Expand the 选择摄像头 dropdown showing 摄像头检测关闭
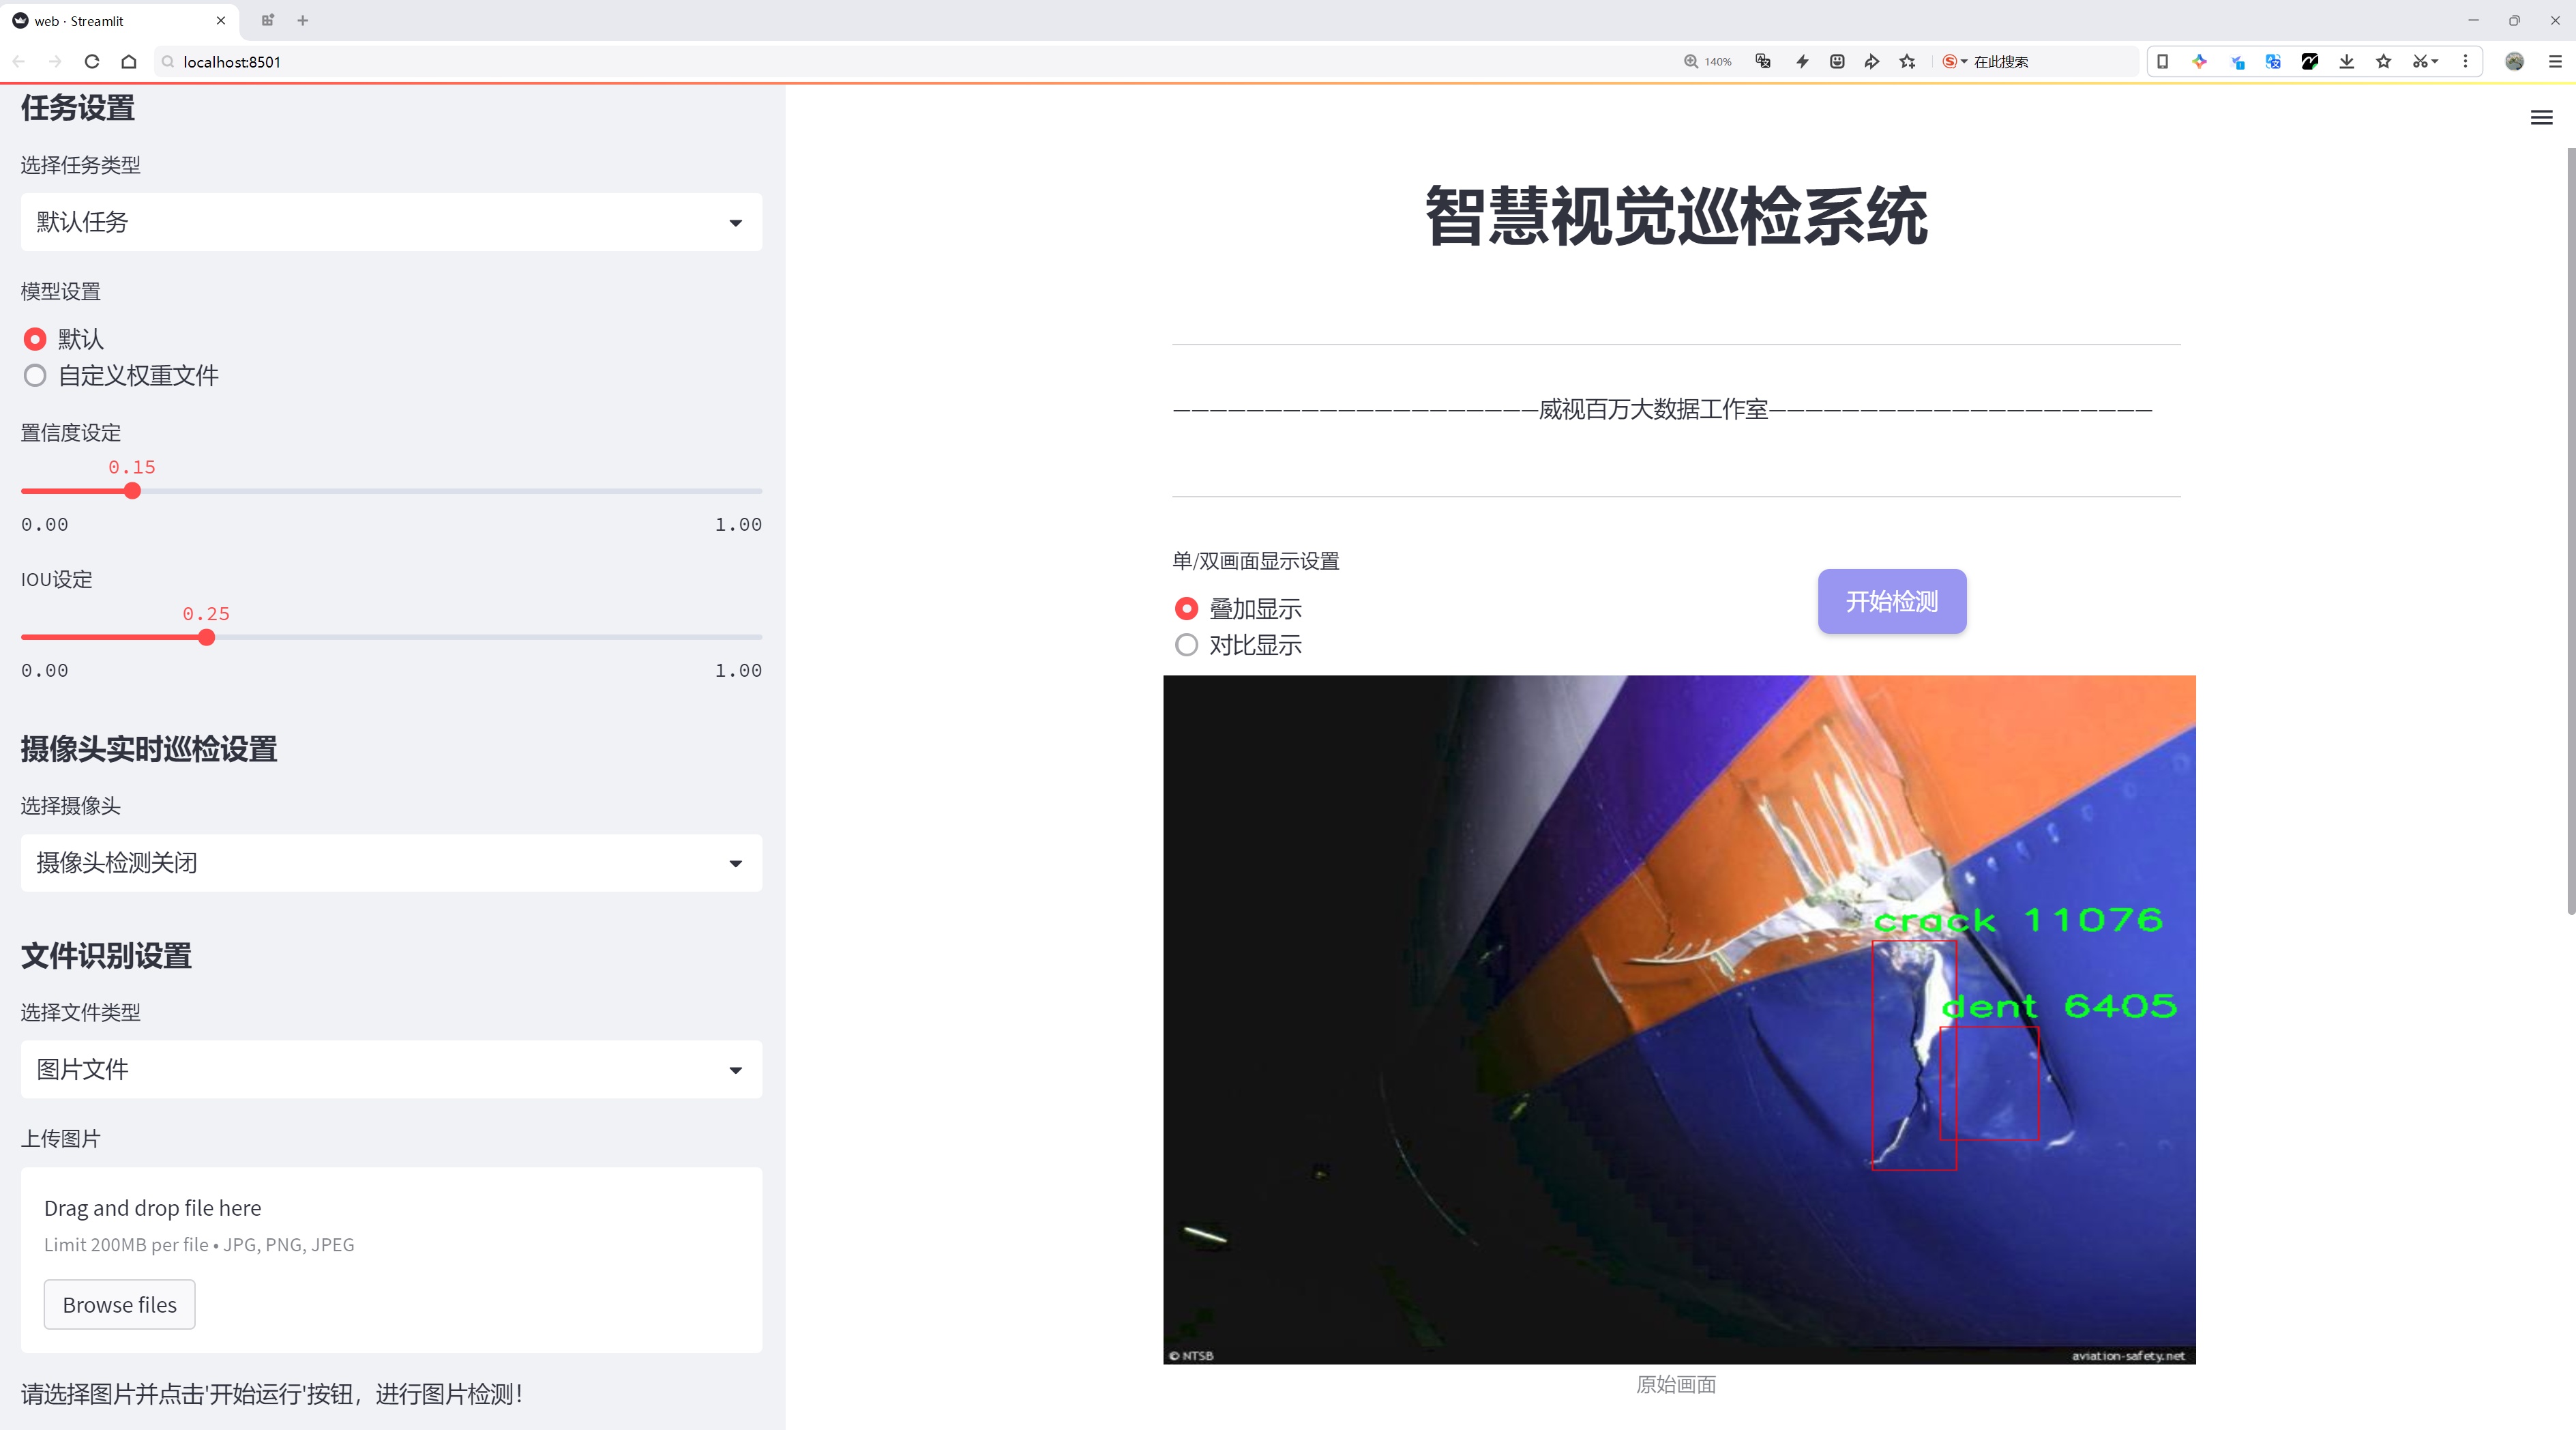The image size is (2576, 1430). pyautogui.click(x=391, y=863)
